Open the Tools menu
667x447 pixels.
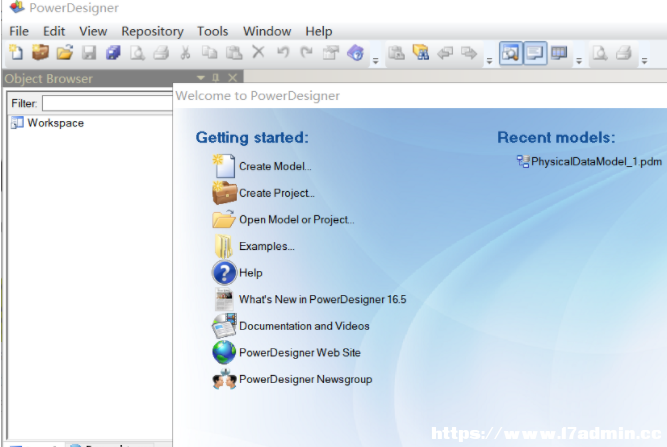coord(212,31)
